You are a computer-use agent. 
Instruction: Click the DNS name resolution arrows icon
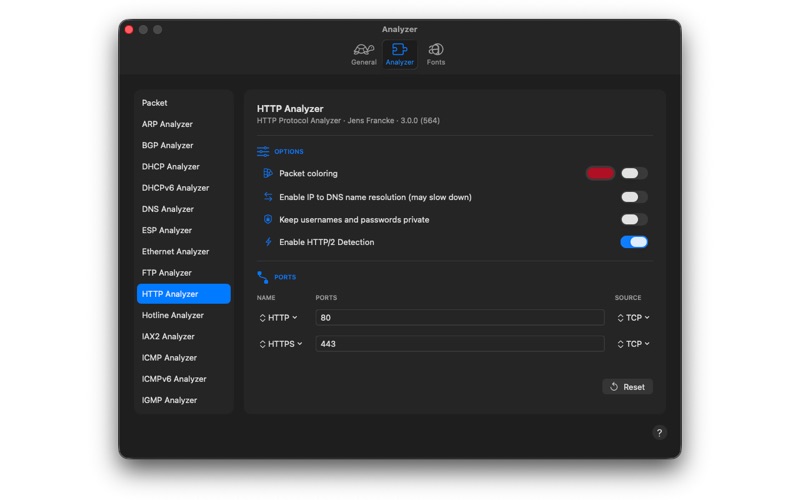coord(268,197)
